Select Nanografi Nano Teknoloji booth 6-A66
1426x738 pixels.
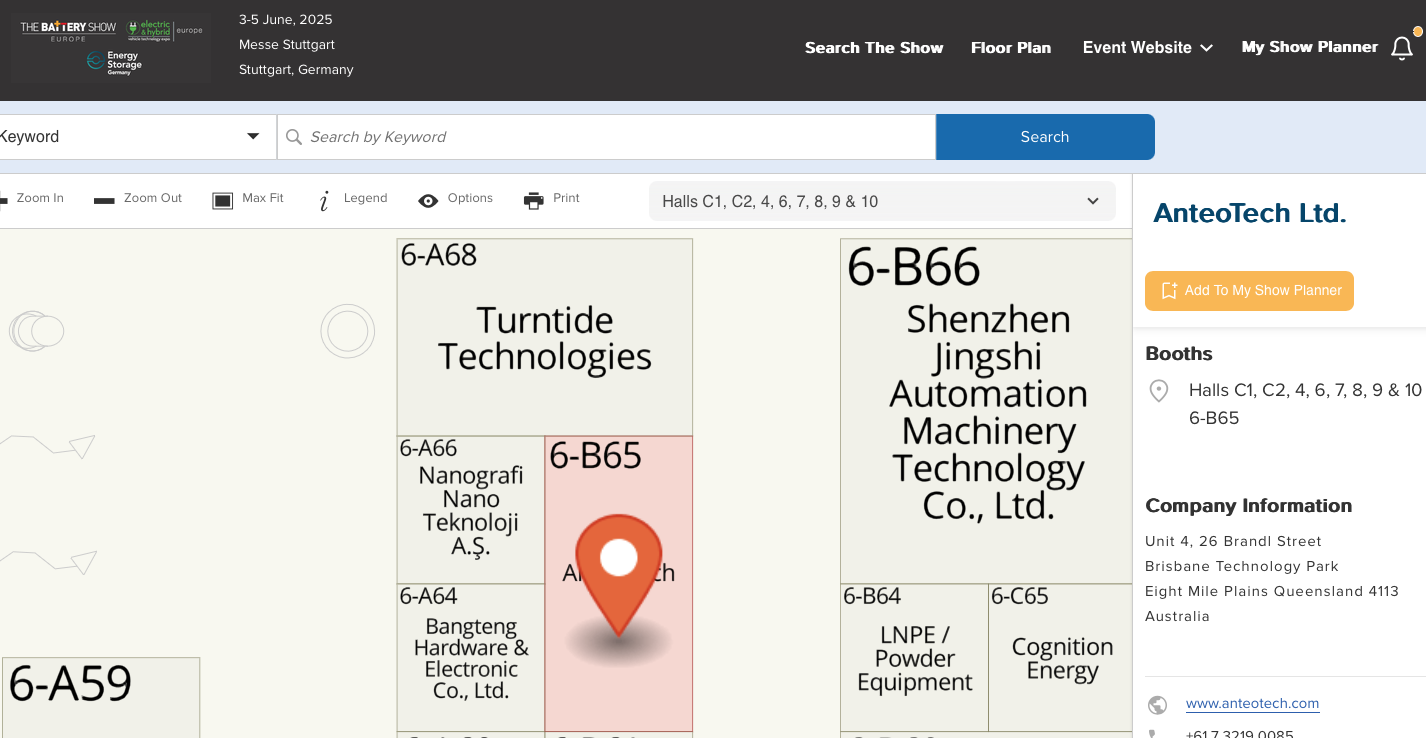[x=470, y=510]
